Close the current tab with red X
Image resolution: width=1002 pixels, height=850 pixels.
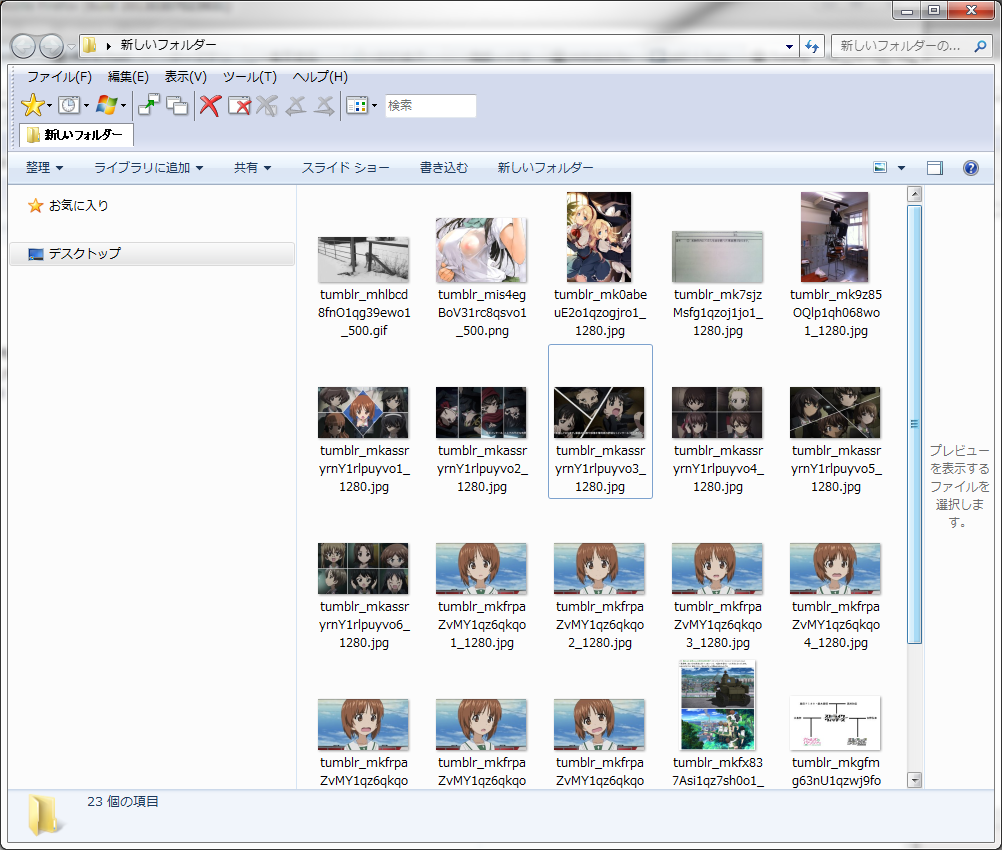(210, 105)
